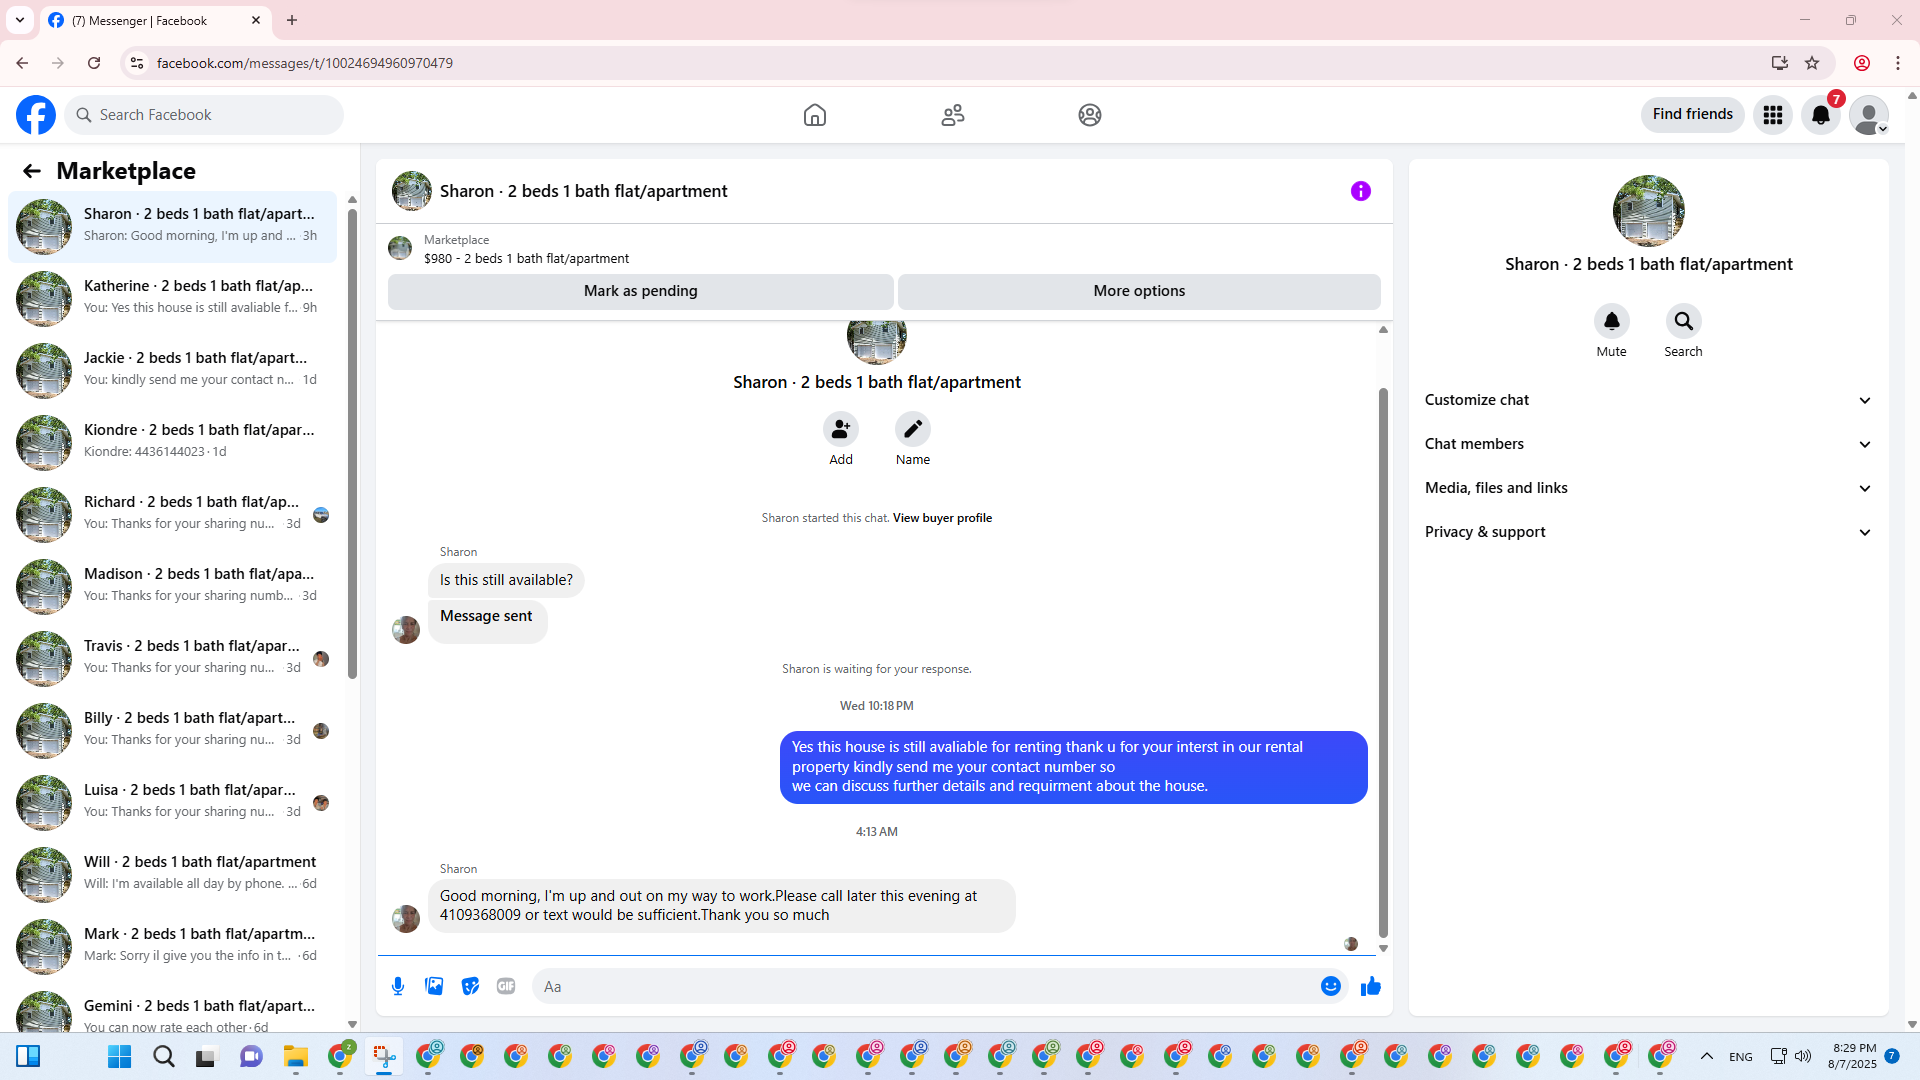
Task: Open the Kiondre conversation
Action: pos(172,441)
